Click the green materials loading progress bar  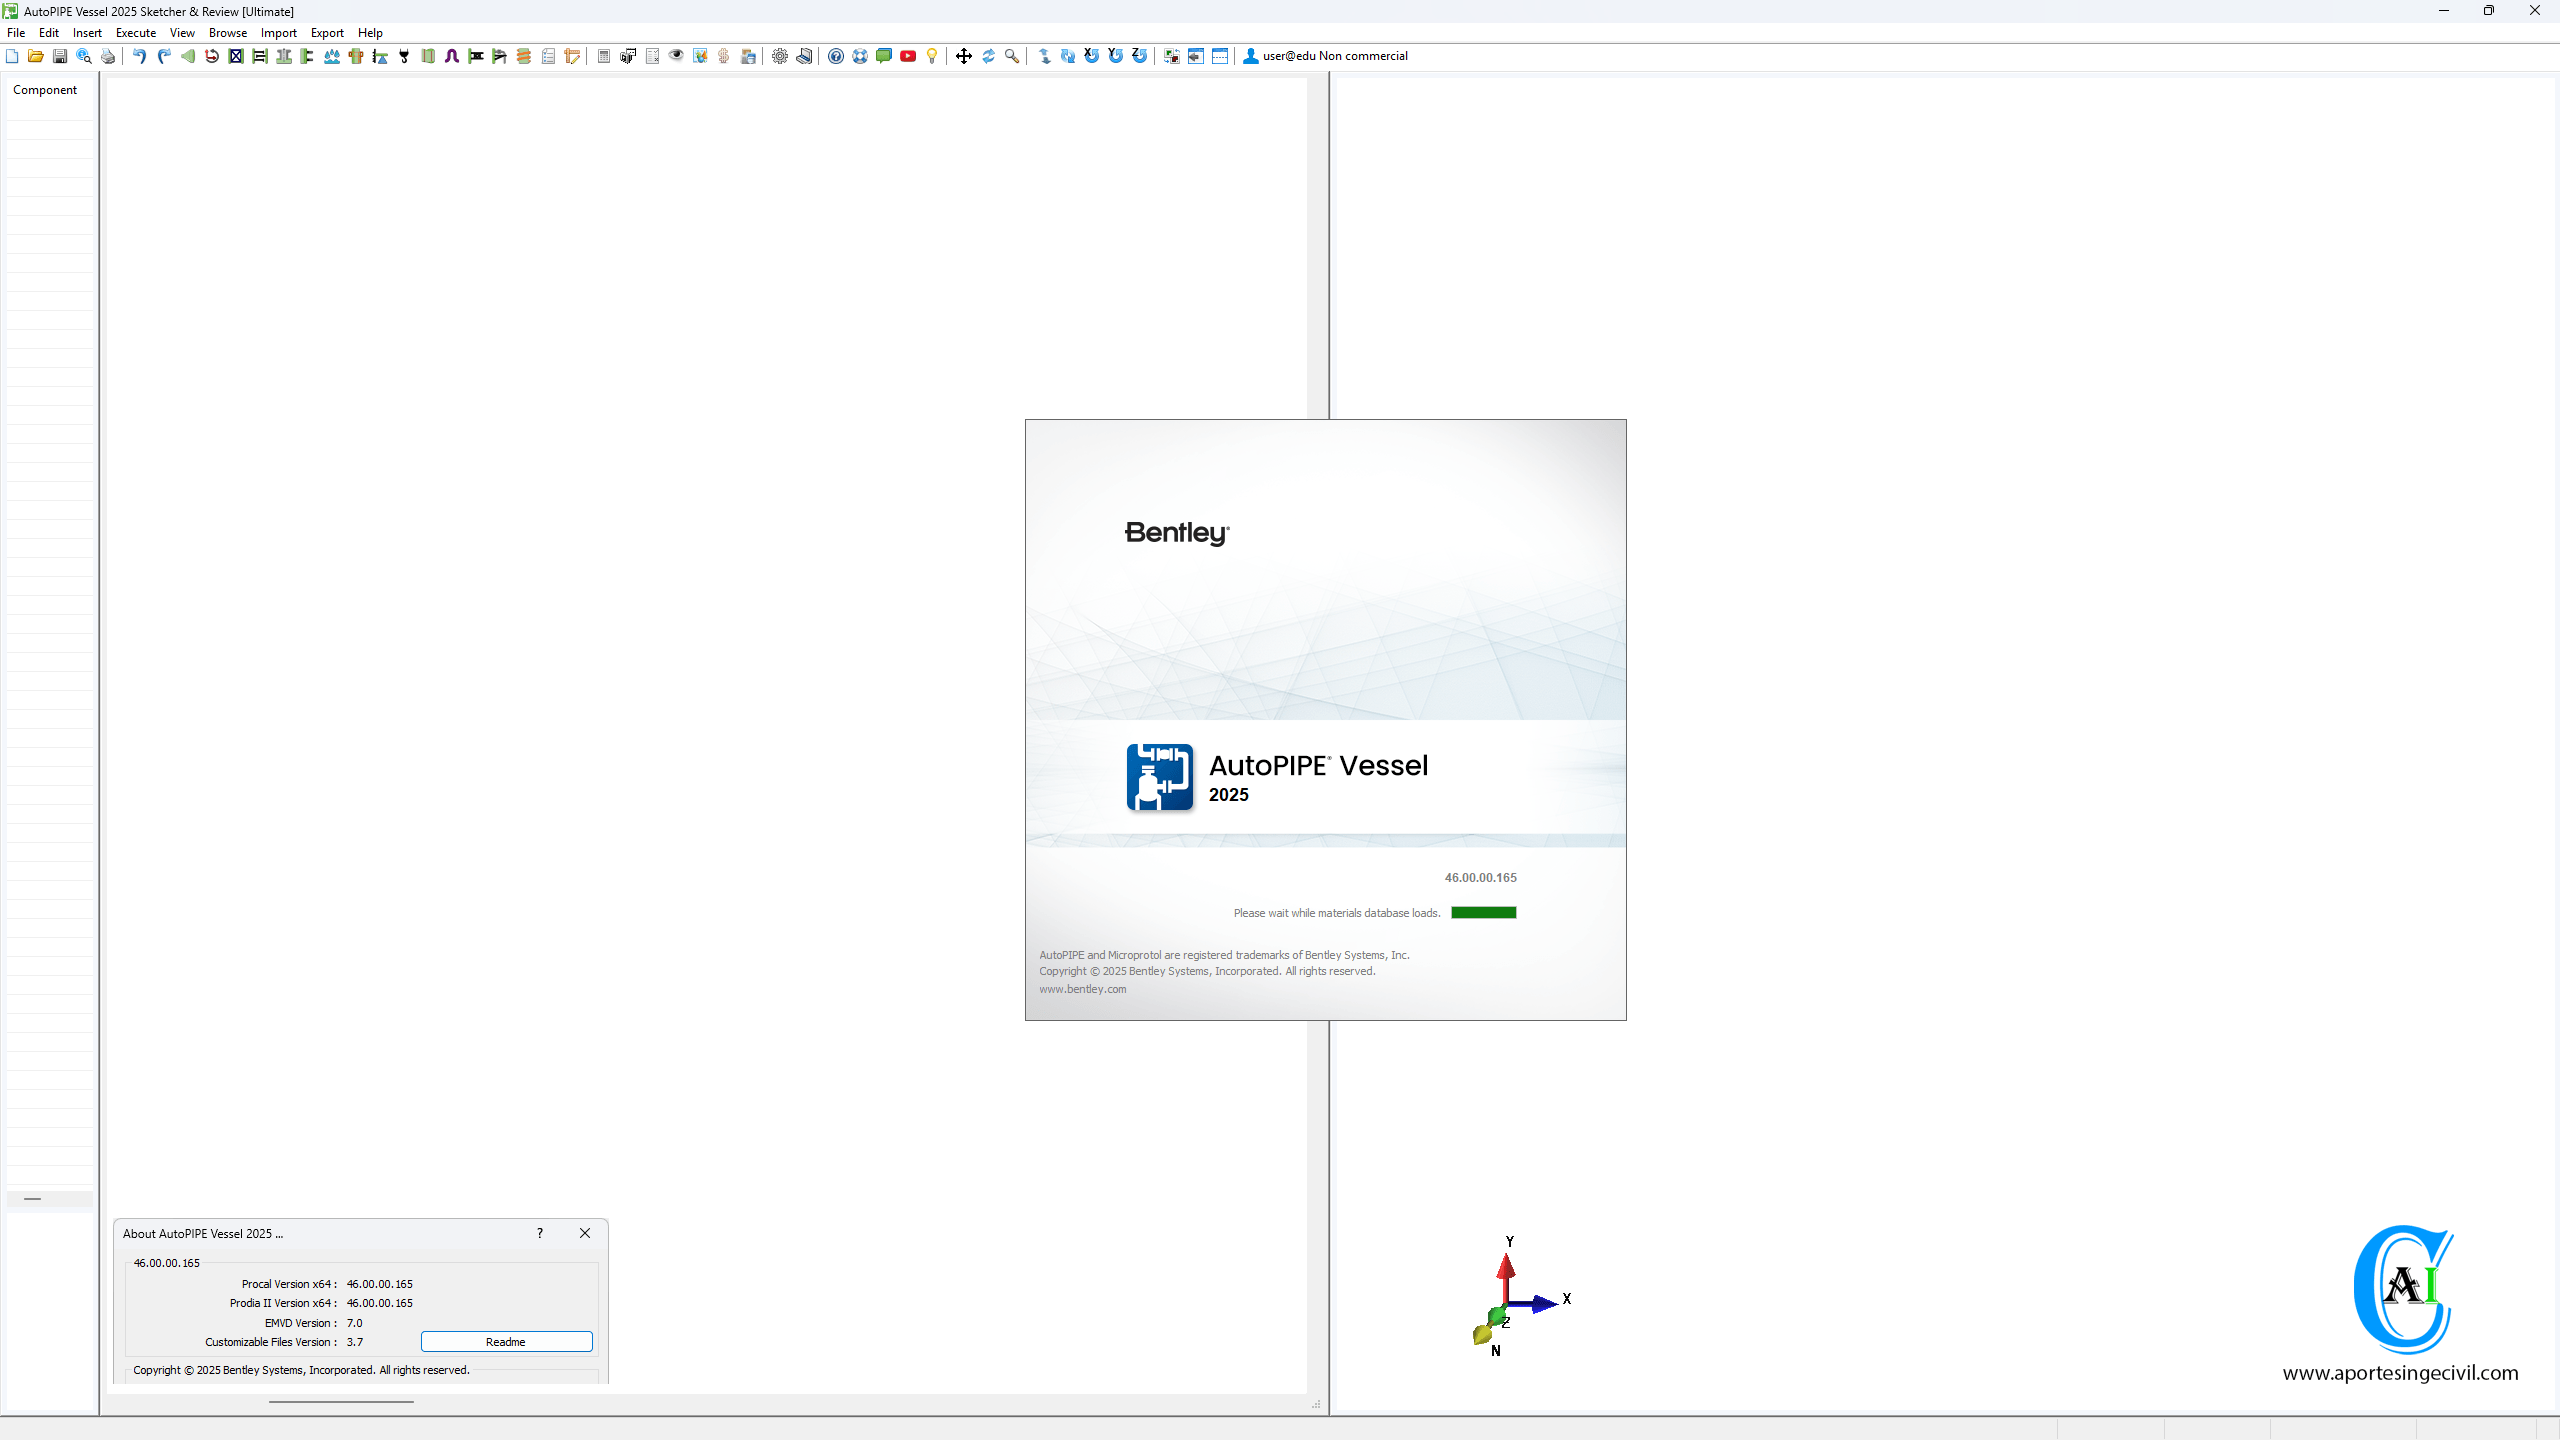click(1483, 912)
